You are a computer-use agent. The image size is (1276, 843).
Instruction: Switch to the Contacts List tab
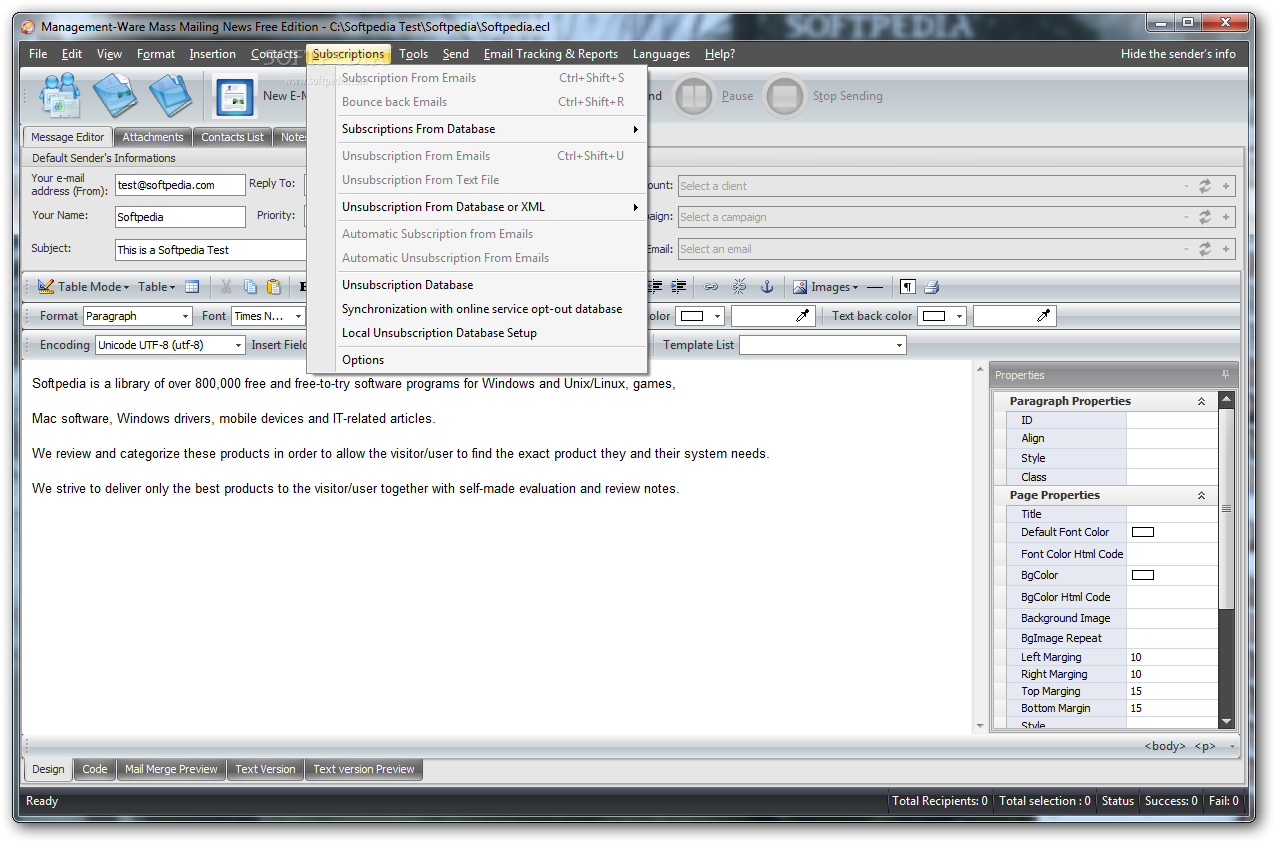coord(233,137)
